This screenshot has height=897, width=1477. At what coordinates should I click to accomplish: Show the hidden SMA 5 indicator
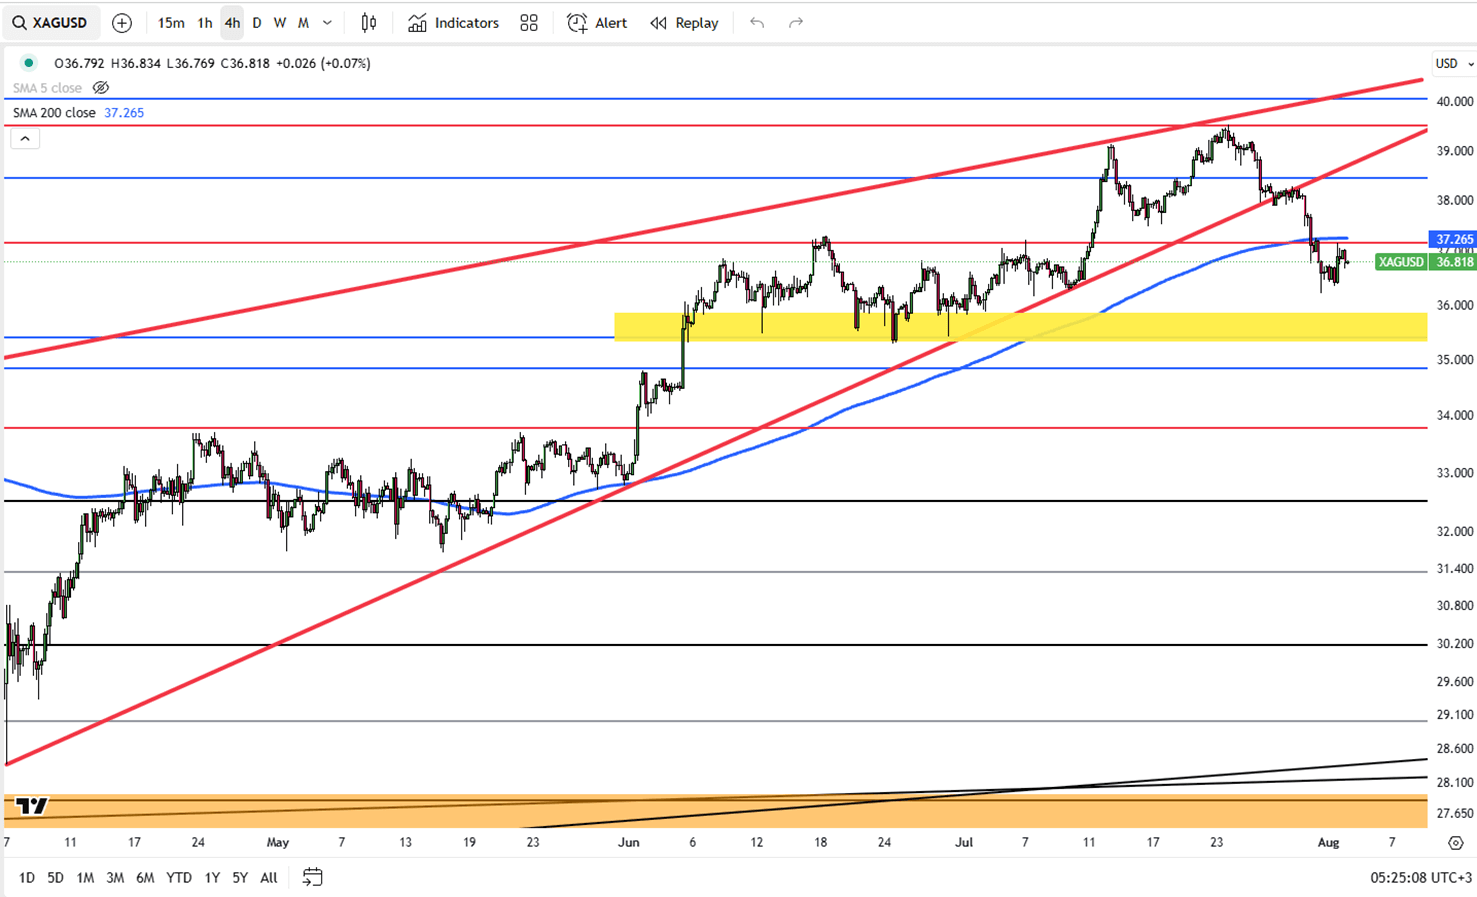pyautogui.click(x=101, y=88)
